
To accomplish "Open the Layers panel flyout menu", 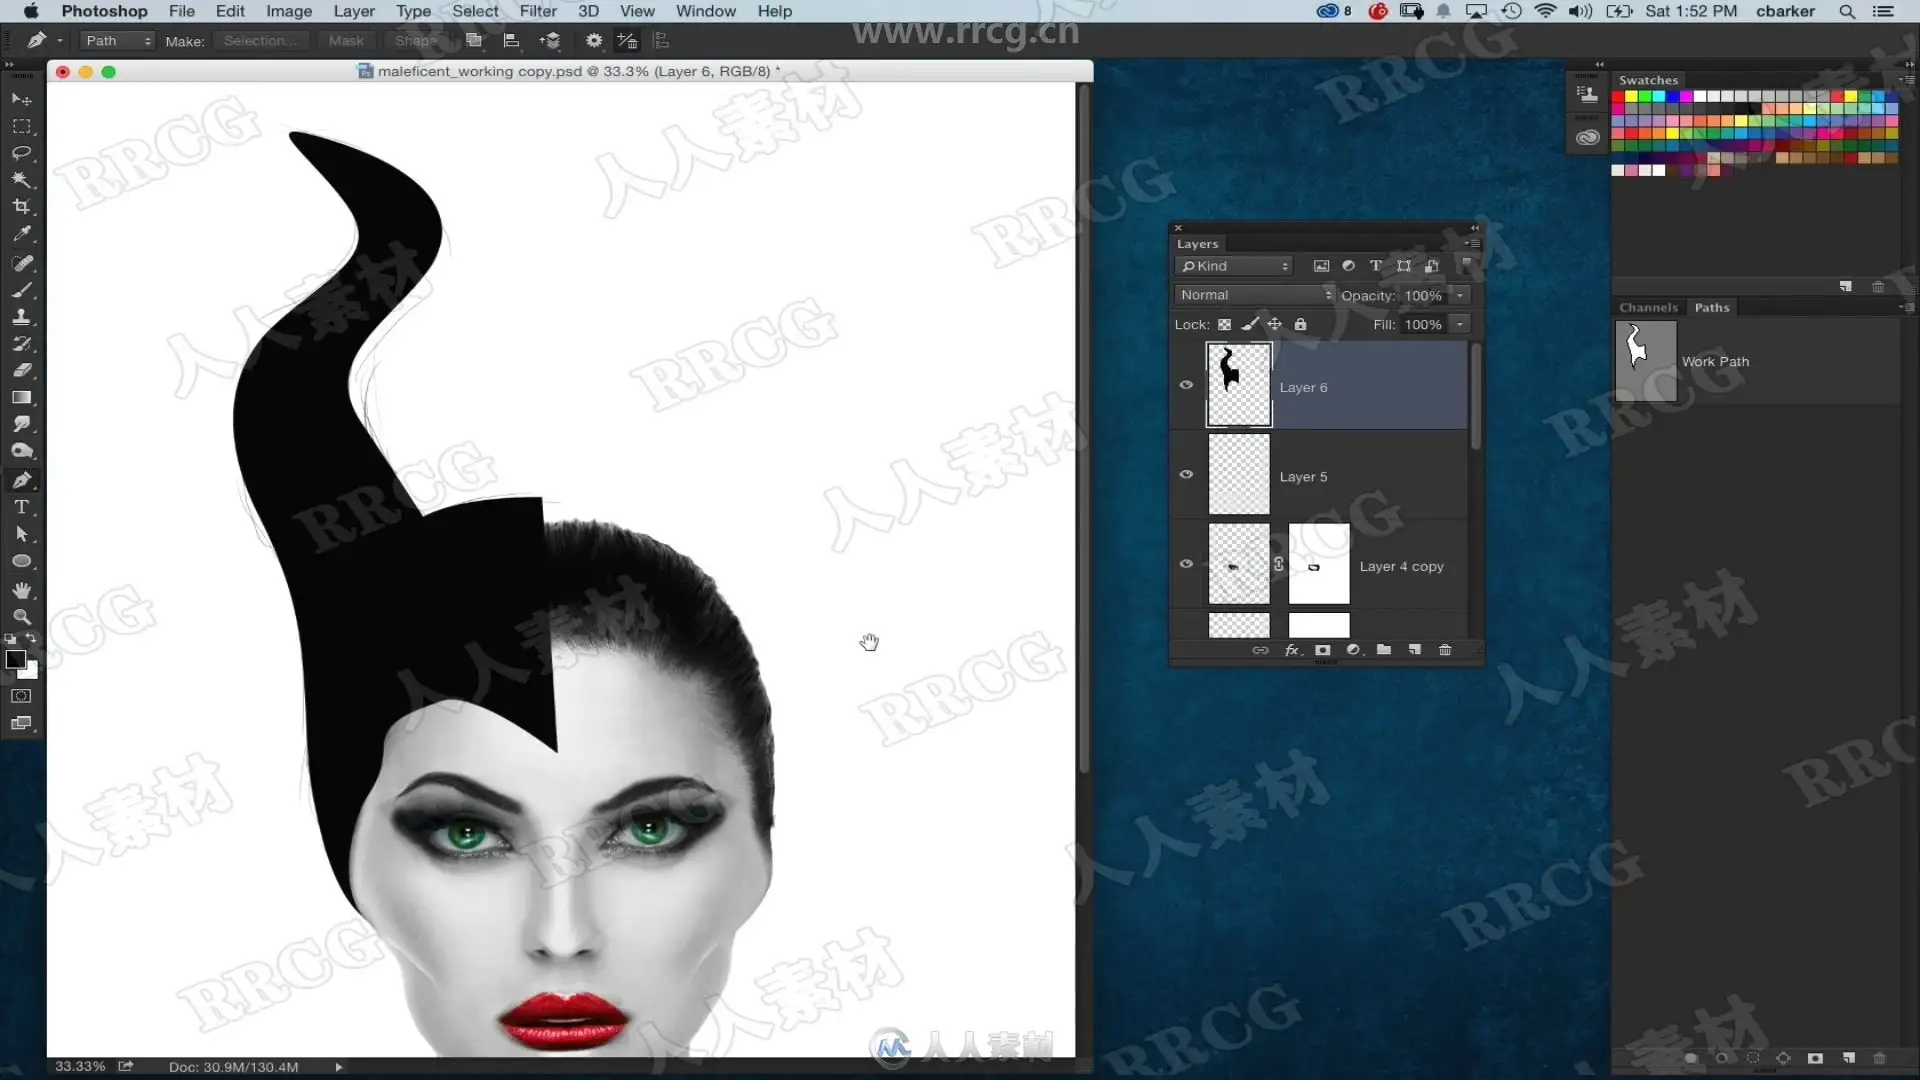I will (1472, 243).
